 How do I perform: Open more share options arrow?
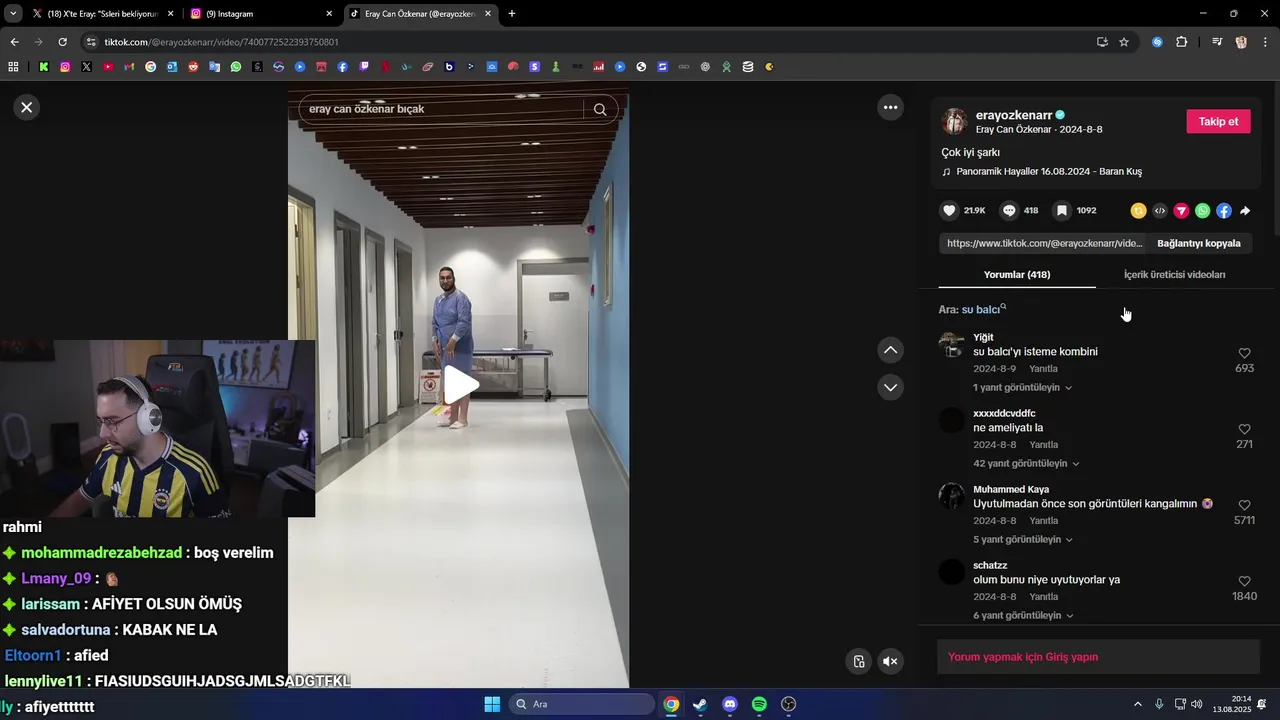(x=1245, y=211)
